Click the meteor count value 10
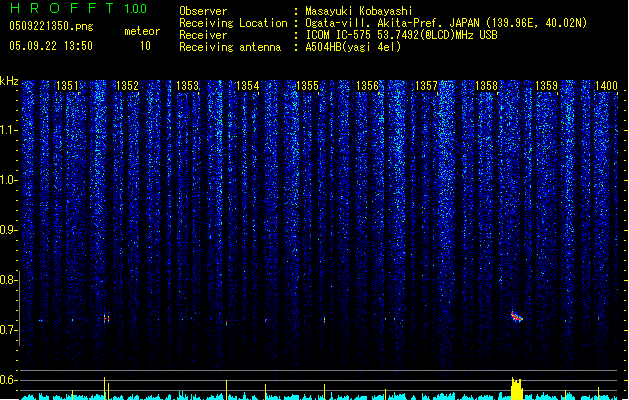 point(145,46)
